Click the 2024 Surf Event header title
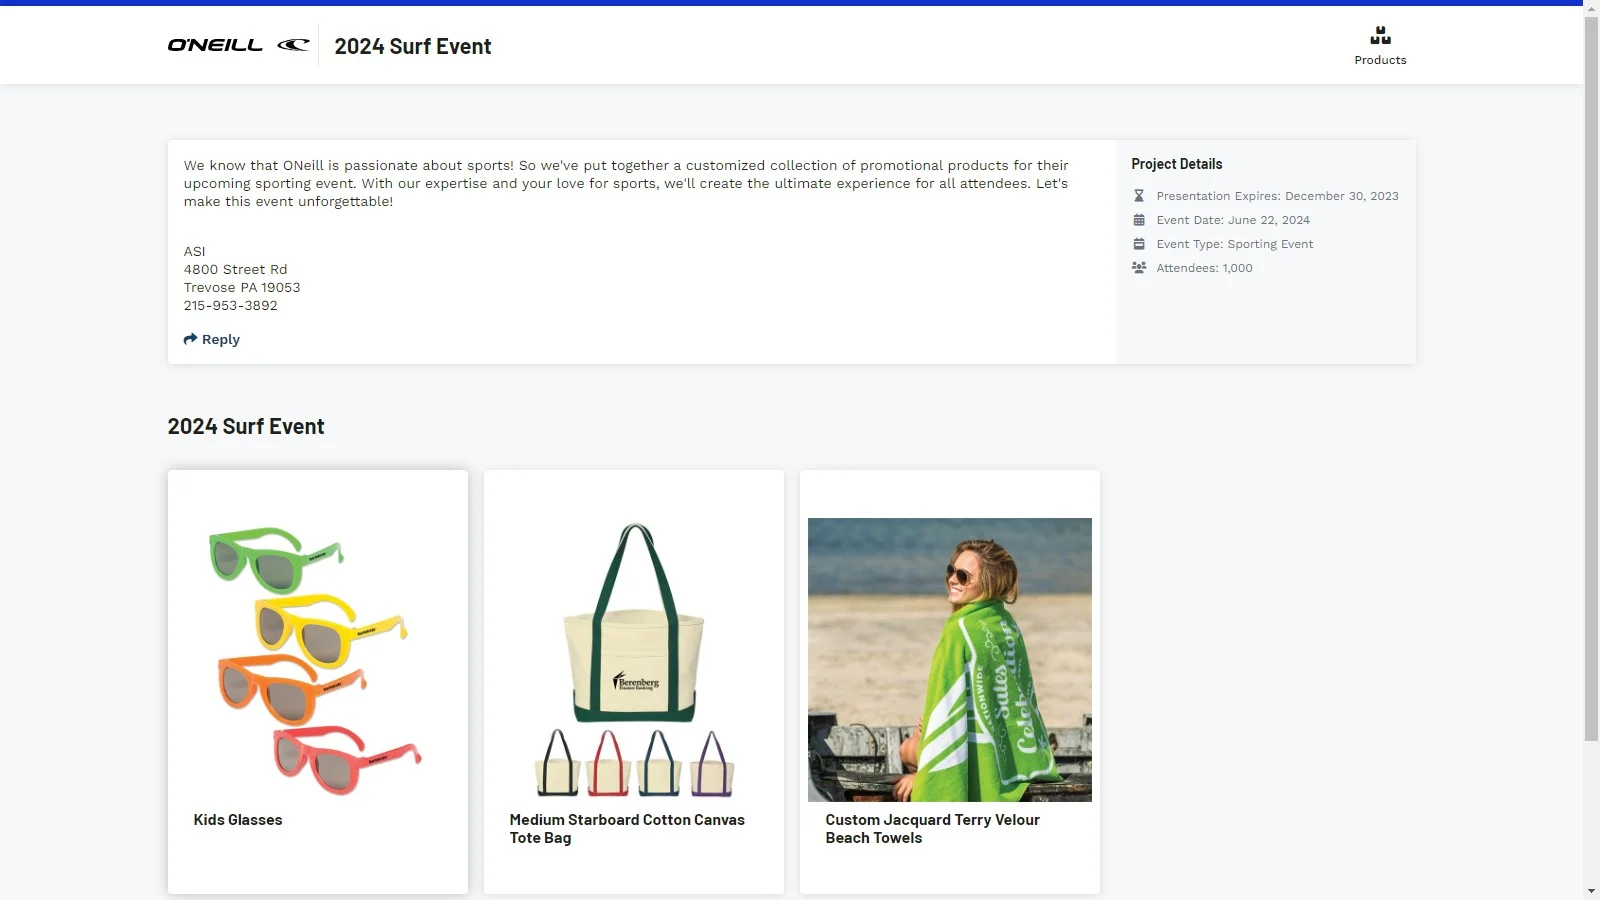This screenshot has height=900, width=1600. click(413, 46)
